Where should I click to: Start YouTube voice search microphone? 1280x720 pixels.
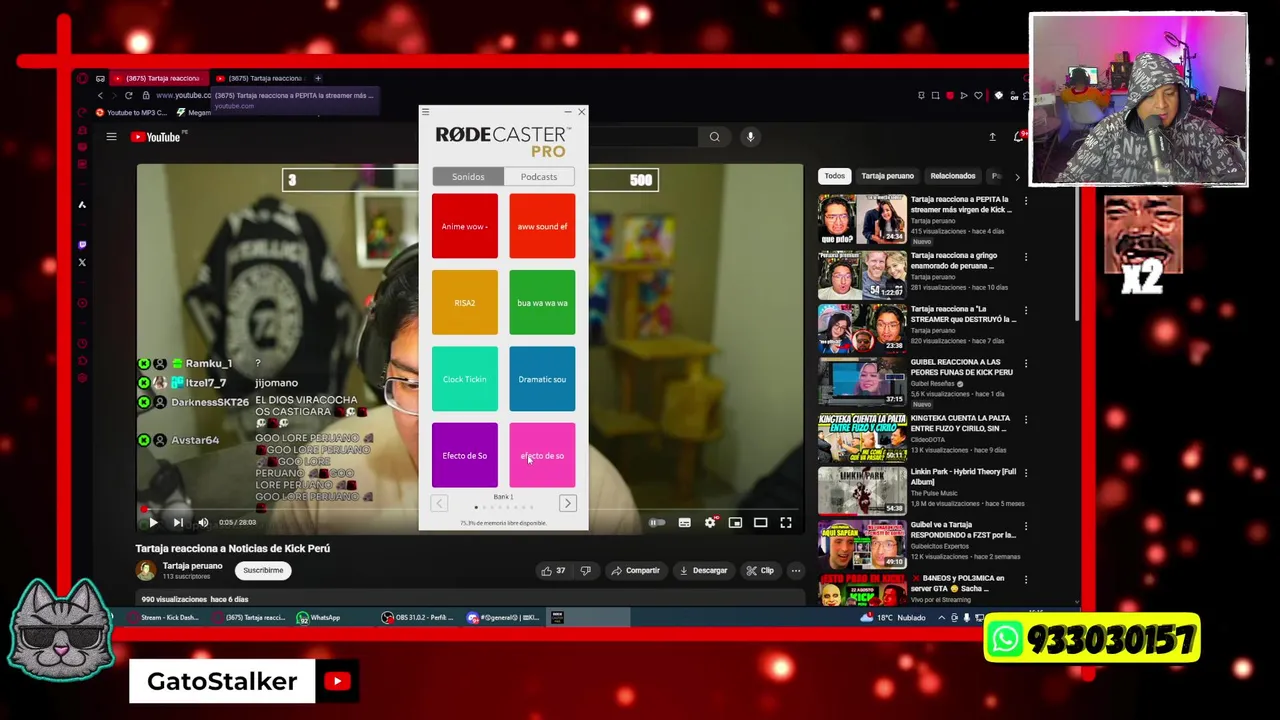point(750,137)
